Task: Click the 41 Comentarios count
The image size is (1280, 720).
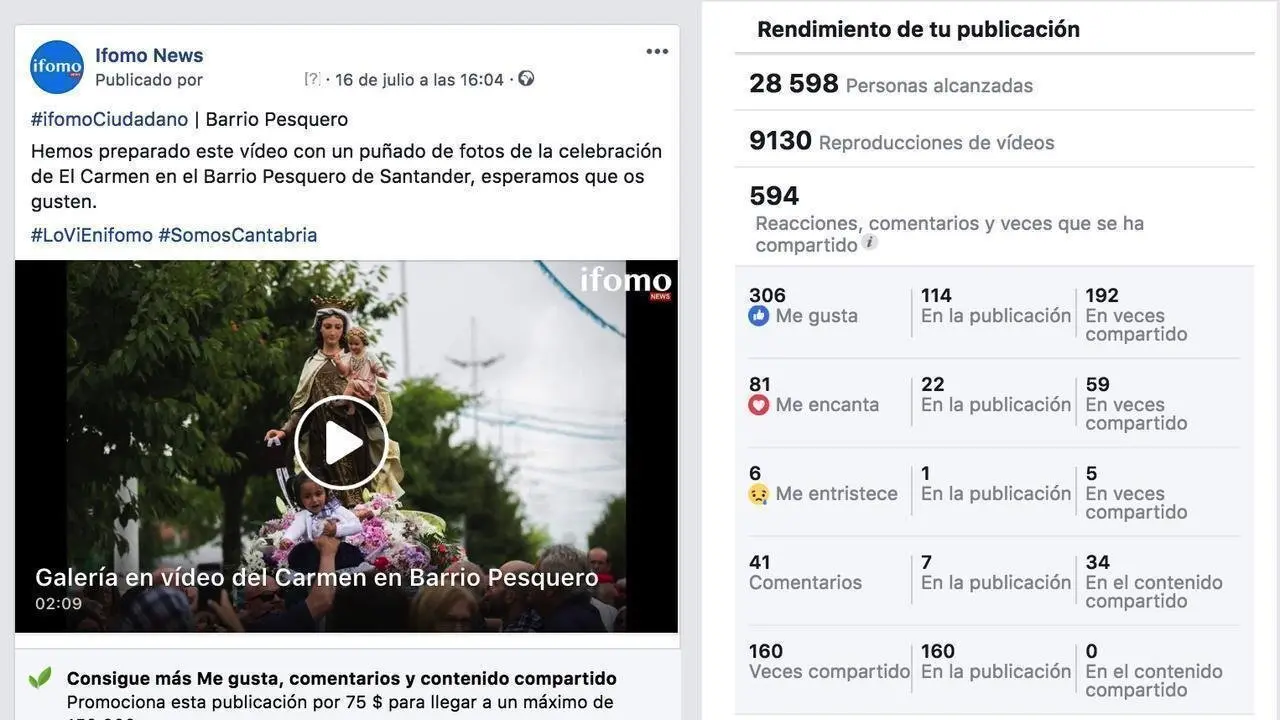Action: tap(805, 573)
